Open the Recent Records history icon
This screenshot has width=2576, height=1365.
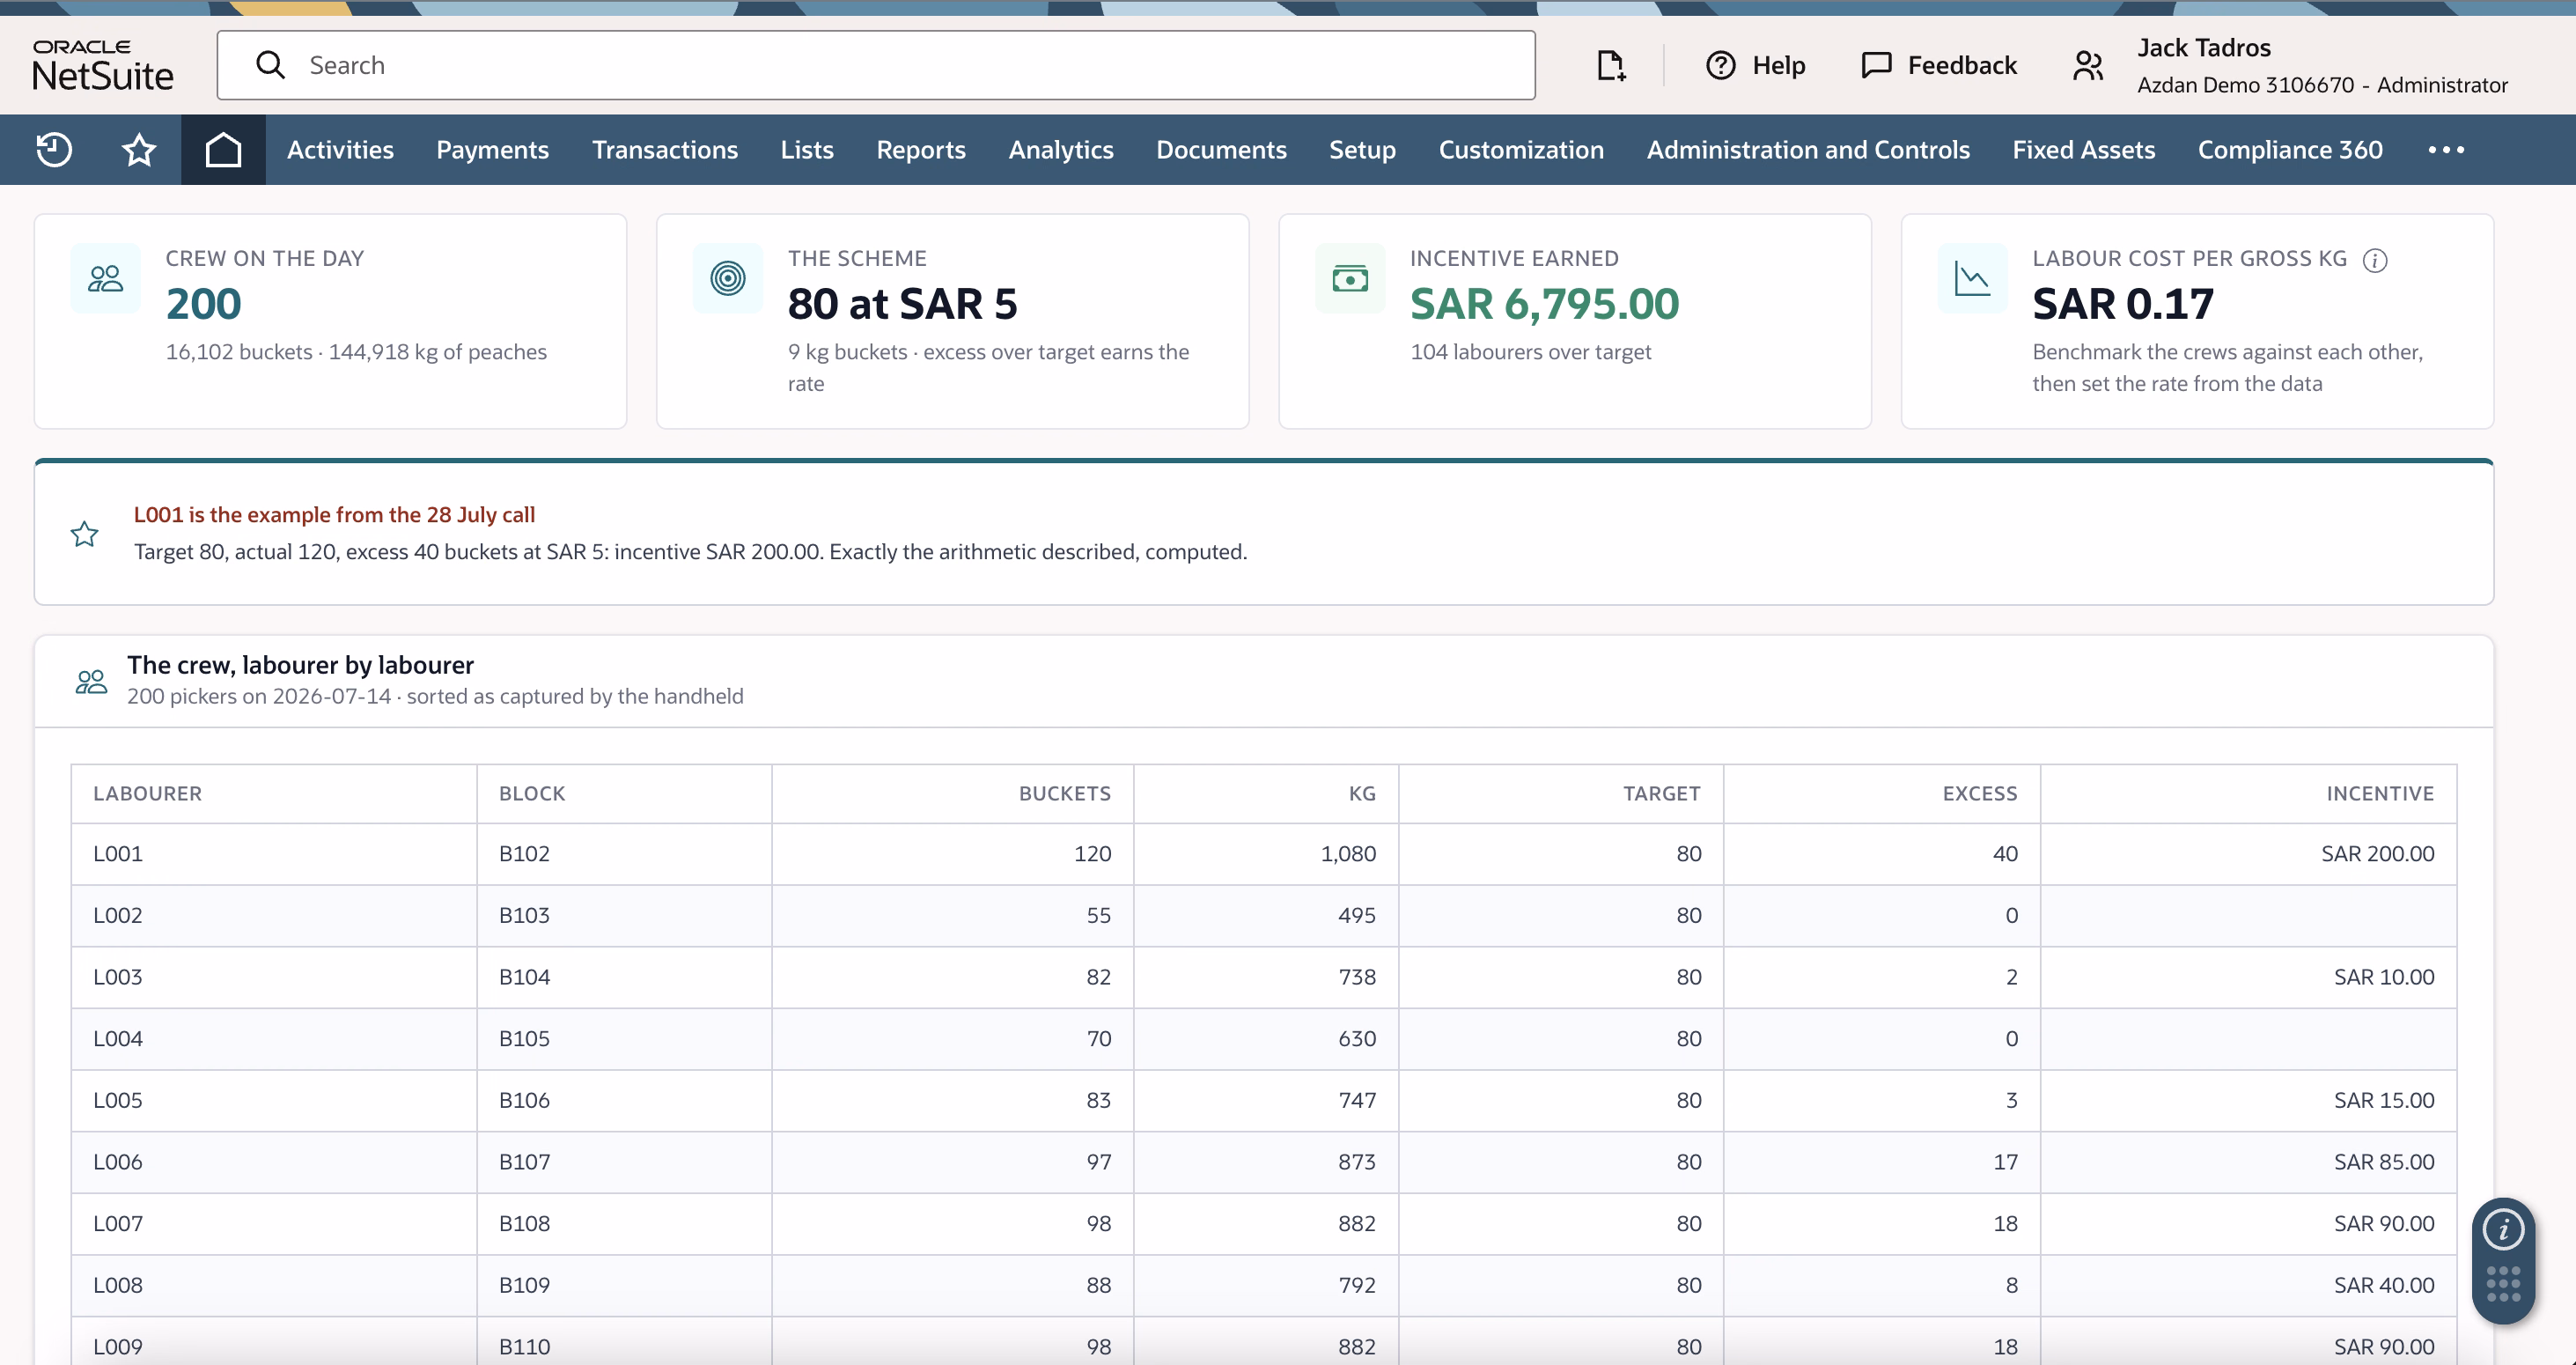[x=54, y=150]
